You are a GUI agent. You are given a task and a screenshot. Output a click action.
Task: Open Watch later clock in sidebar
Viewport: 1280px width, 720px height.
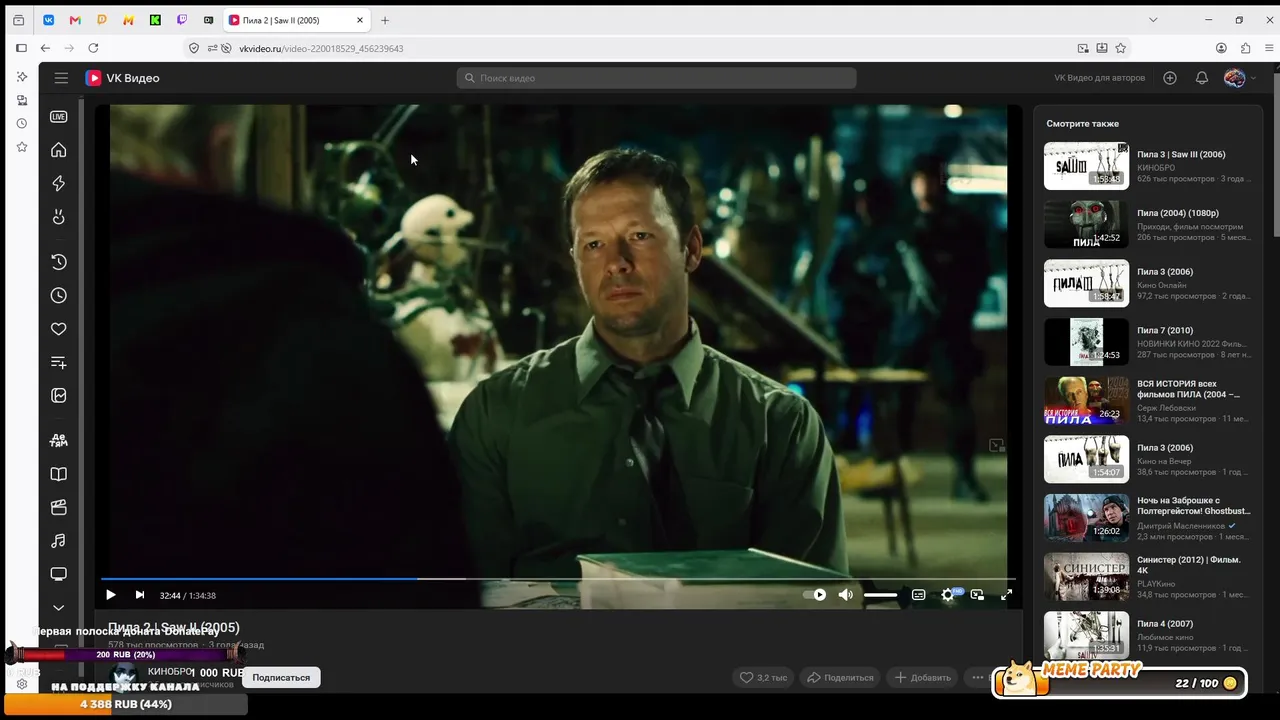59,296
